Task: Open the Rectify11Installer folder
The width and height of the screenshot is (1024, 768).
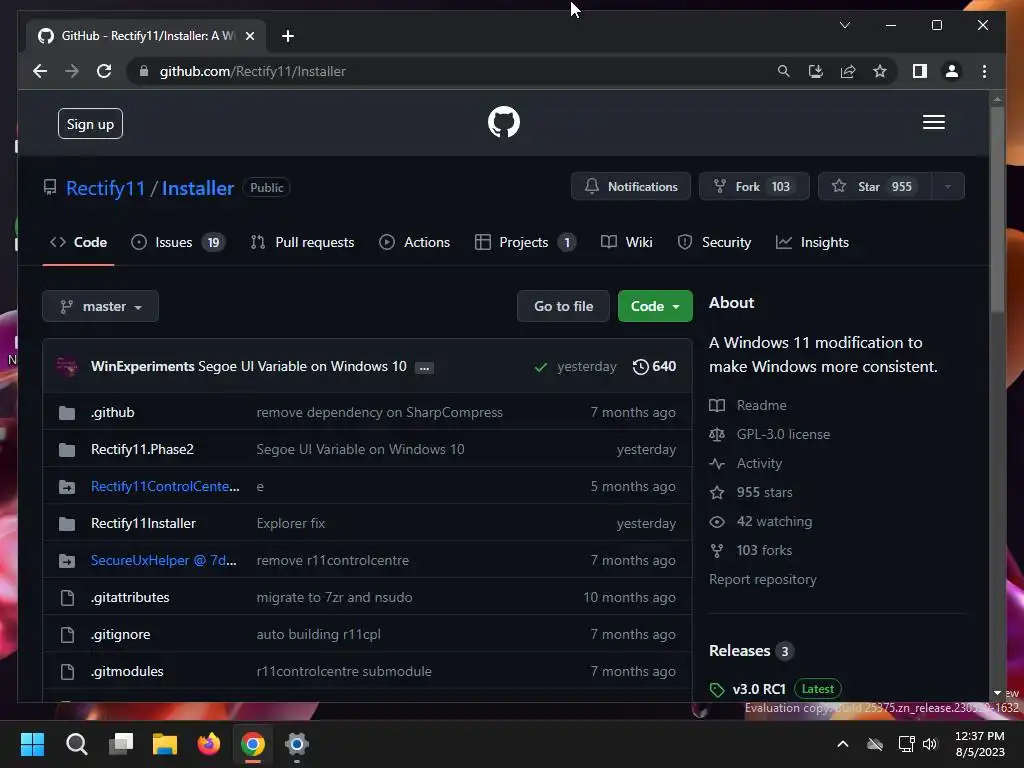Action: (143, 524)
